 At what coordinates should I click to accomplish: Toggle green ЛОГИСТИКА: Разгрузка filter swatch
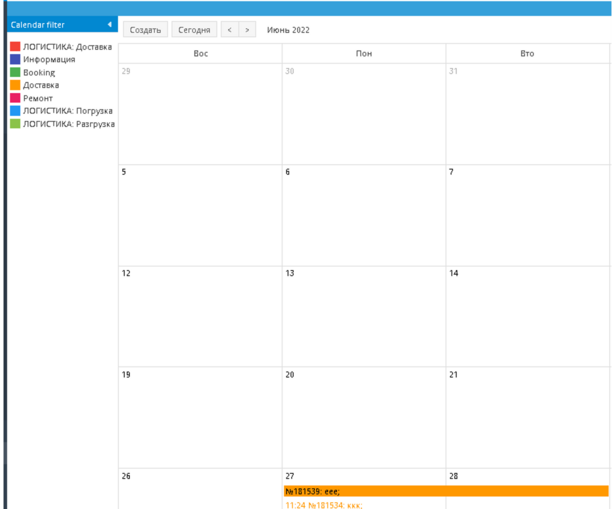tap(15, 124)
